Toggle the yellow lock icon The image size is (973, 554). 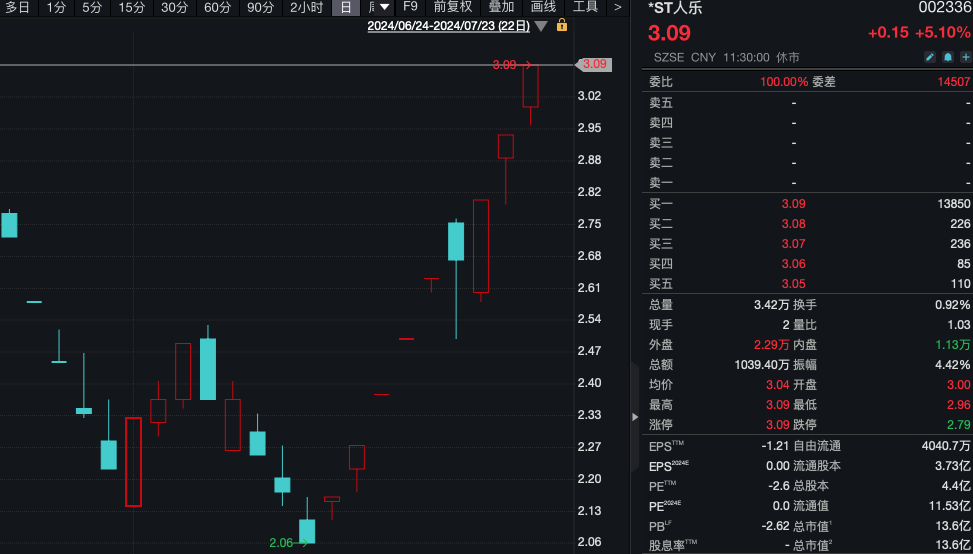562,25
